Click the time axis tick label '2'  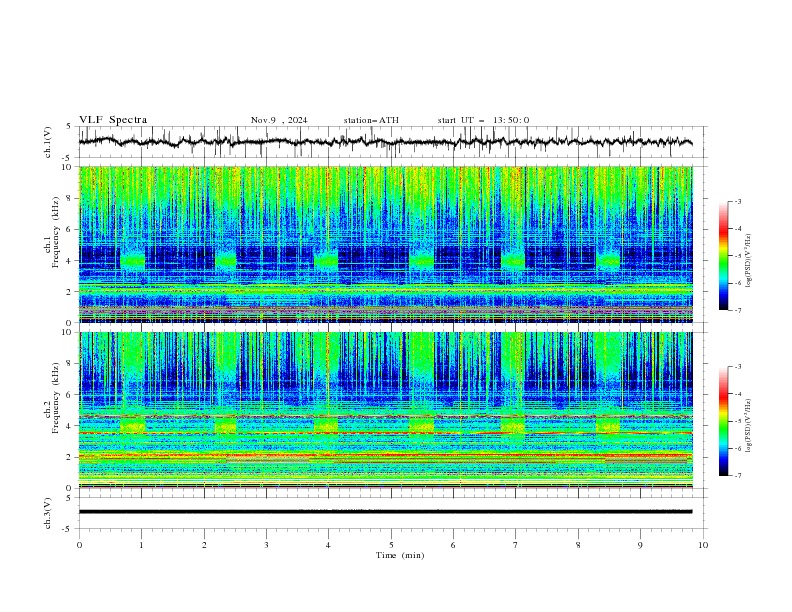pyautogui.click(x=204, y=545)
